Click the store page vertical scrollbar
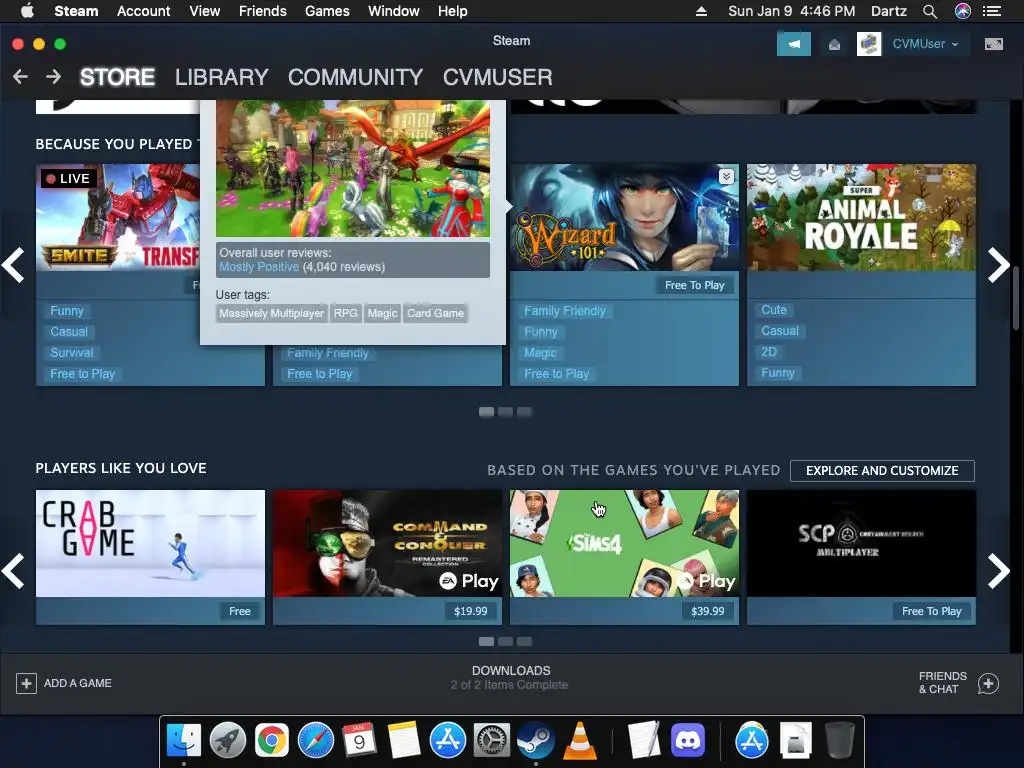 tap(1016, 298)
